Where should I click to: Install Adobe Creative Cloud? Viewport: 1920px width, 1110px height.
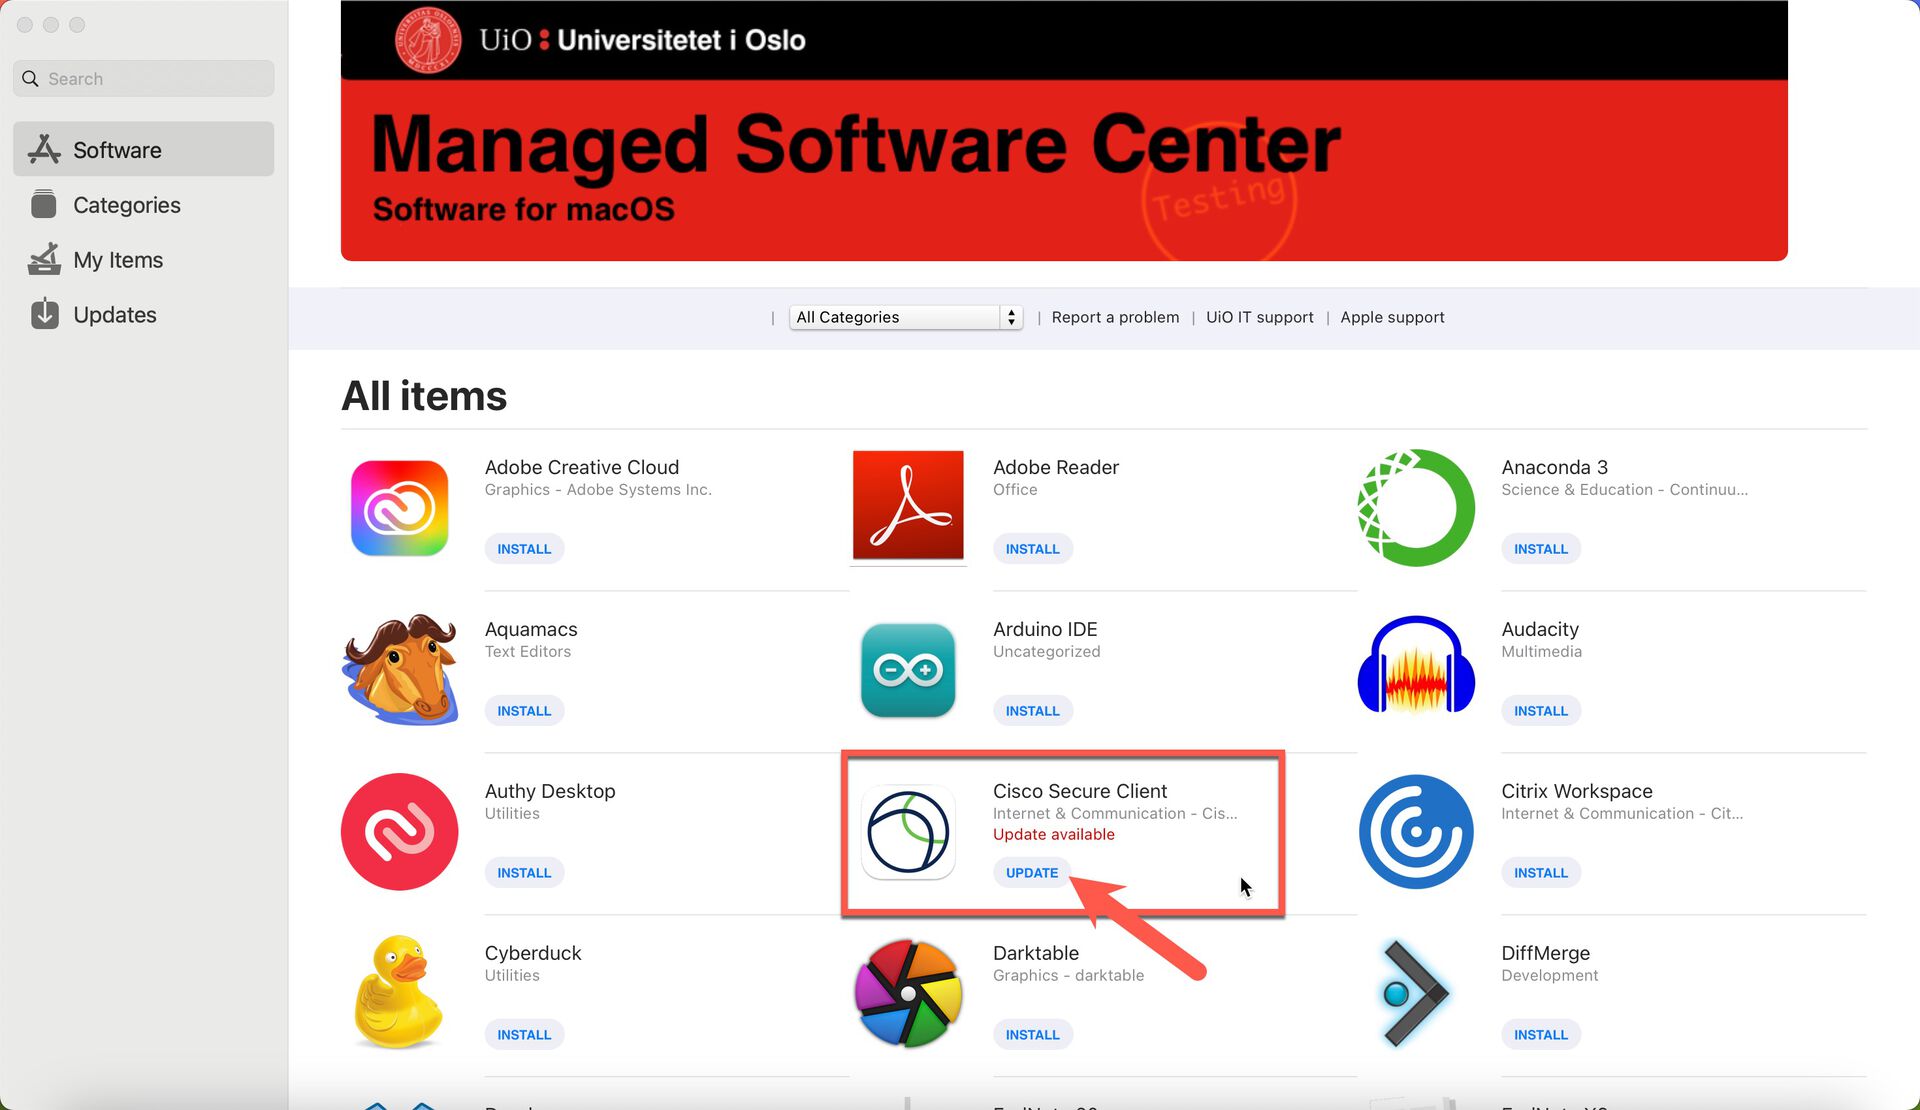point(524,549)
